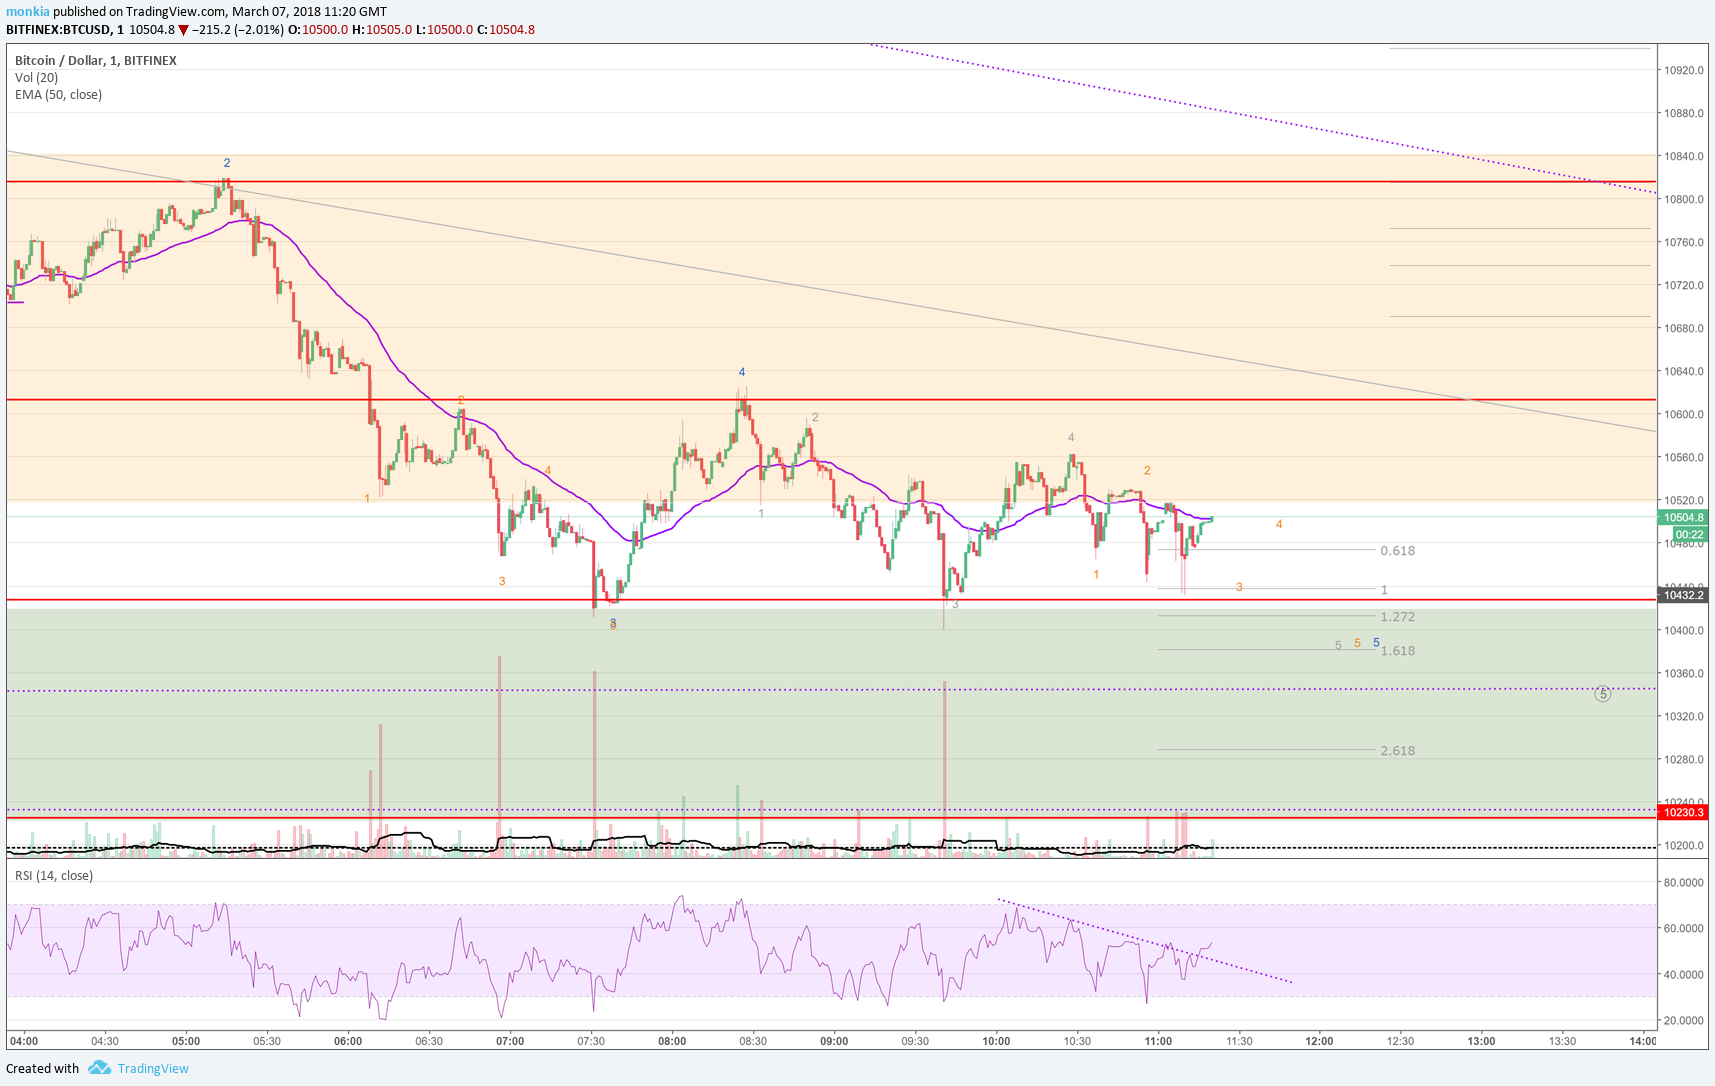Click the 0.618 Fibonacci level label

pos(1397,551)
